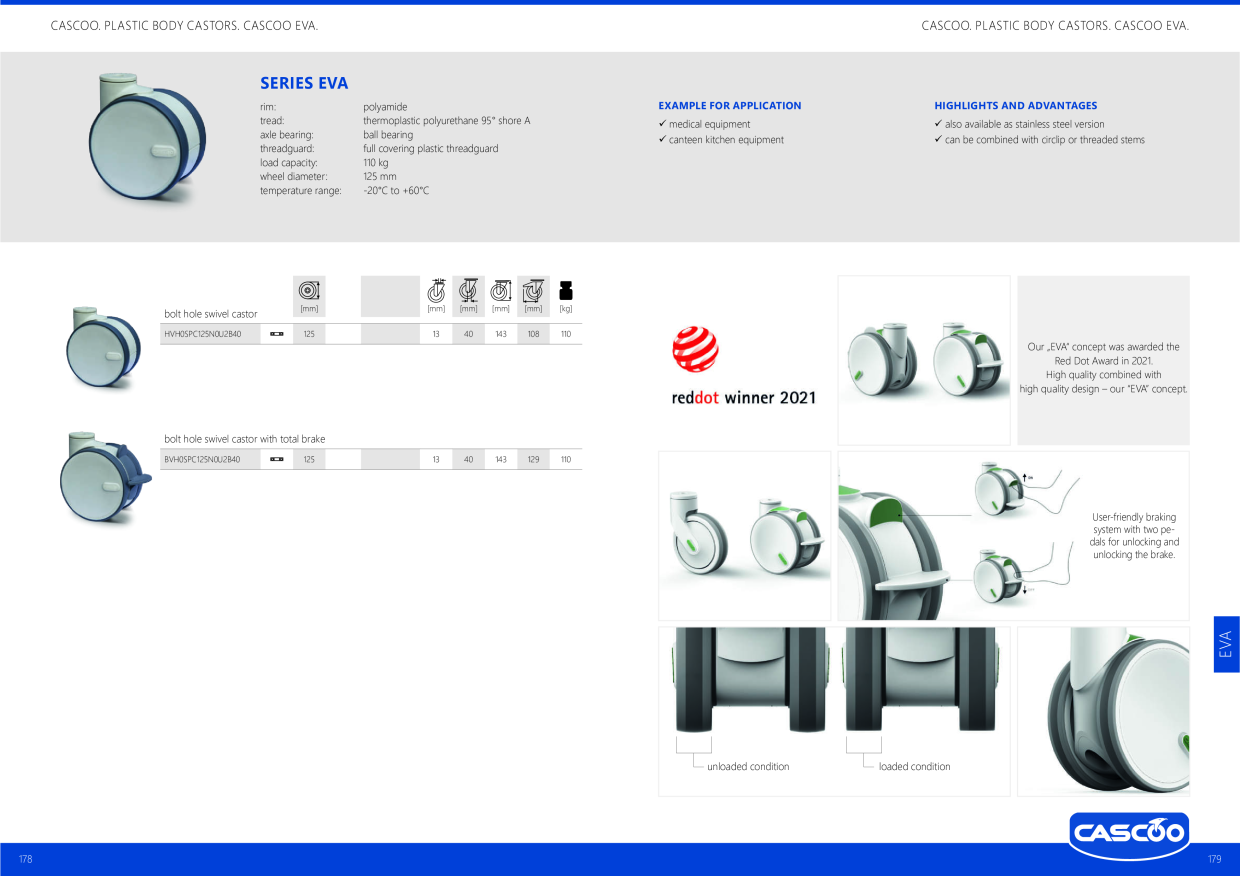Click the '125 mm' wheel diameter value
This screenshot has width=1240, height=876.
click(x=380, y=177)
